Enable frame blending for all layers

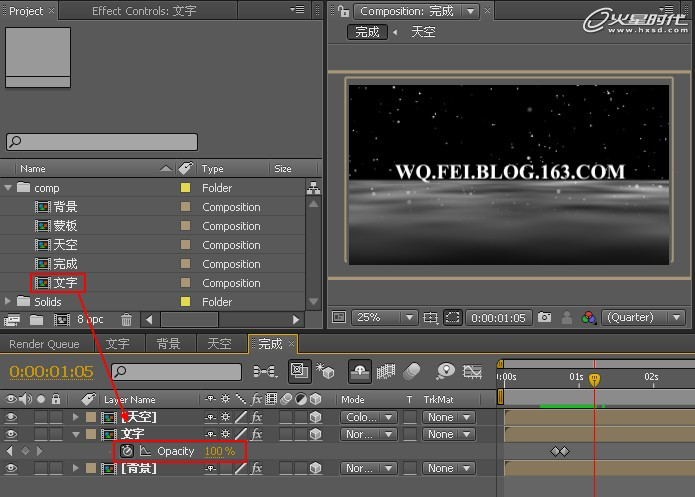click(386, 371)
